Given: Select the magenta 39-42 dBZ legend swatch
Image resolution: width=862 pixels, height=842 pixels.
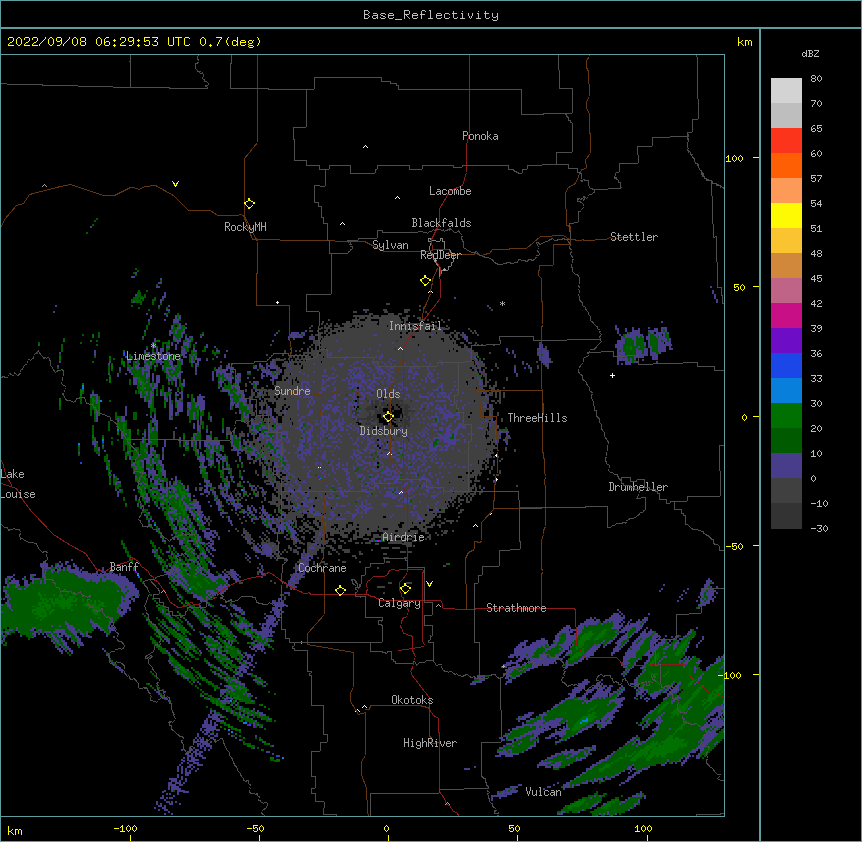Looking at the screenshot, I should click(786, 316).
